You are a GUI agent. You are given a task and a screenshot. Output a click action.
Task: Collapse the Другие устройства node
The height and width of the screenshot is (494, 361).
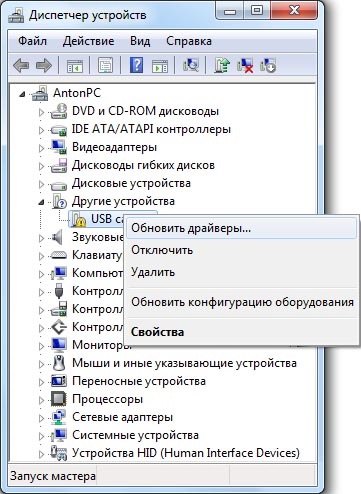41,202
